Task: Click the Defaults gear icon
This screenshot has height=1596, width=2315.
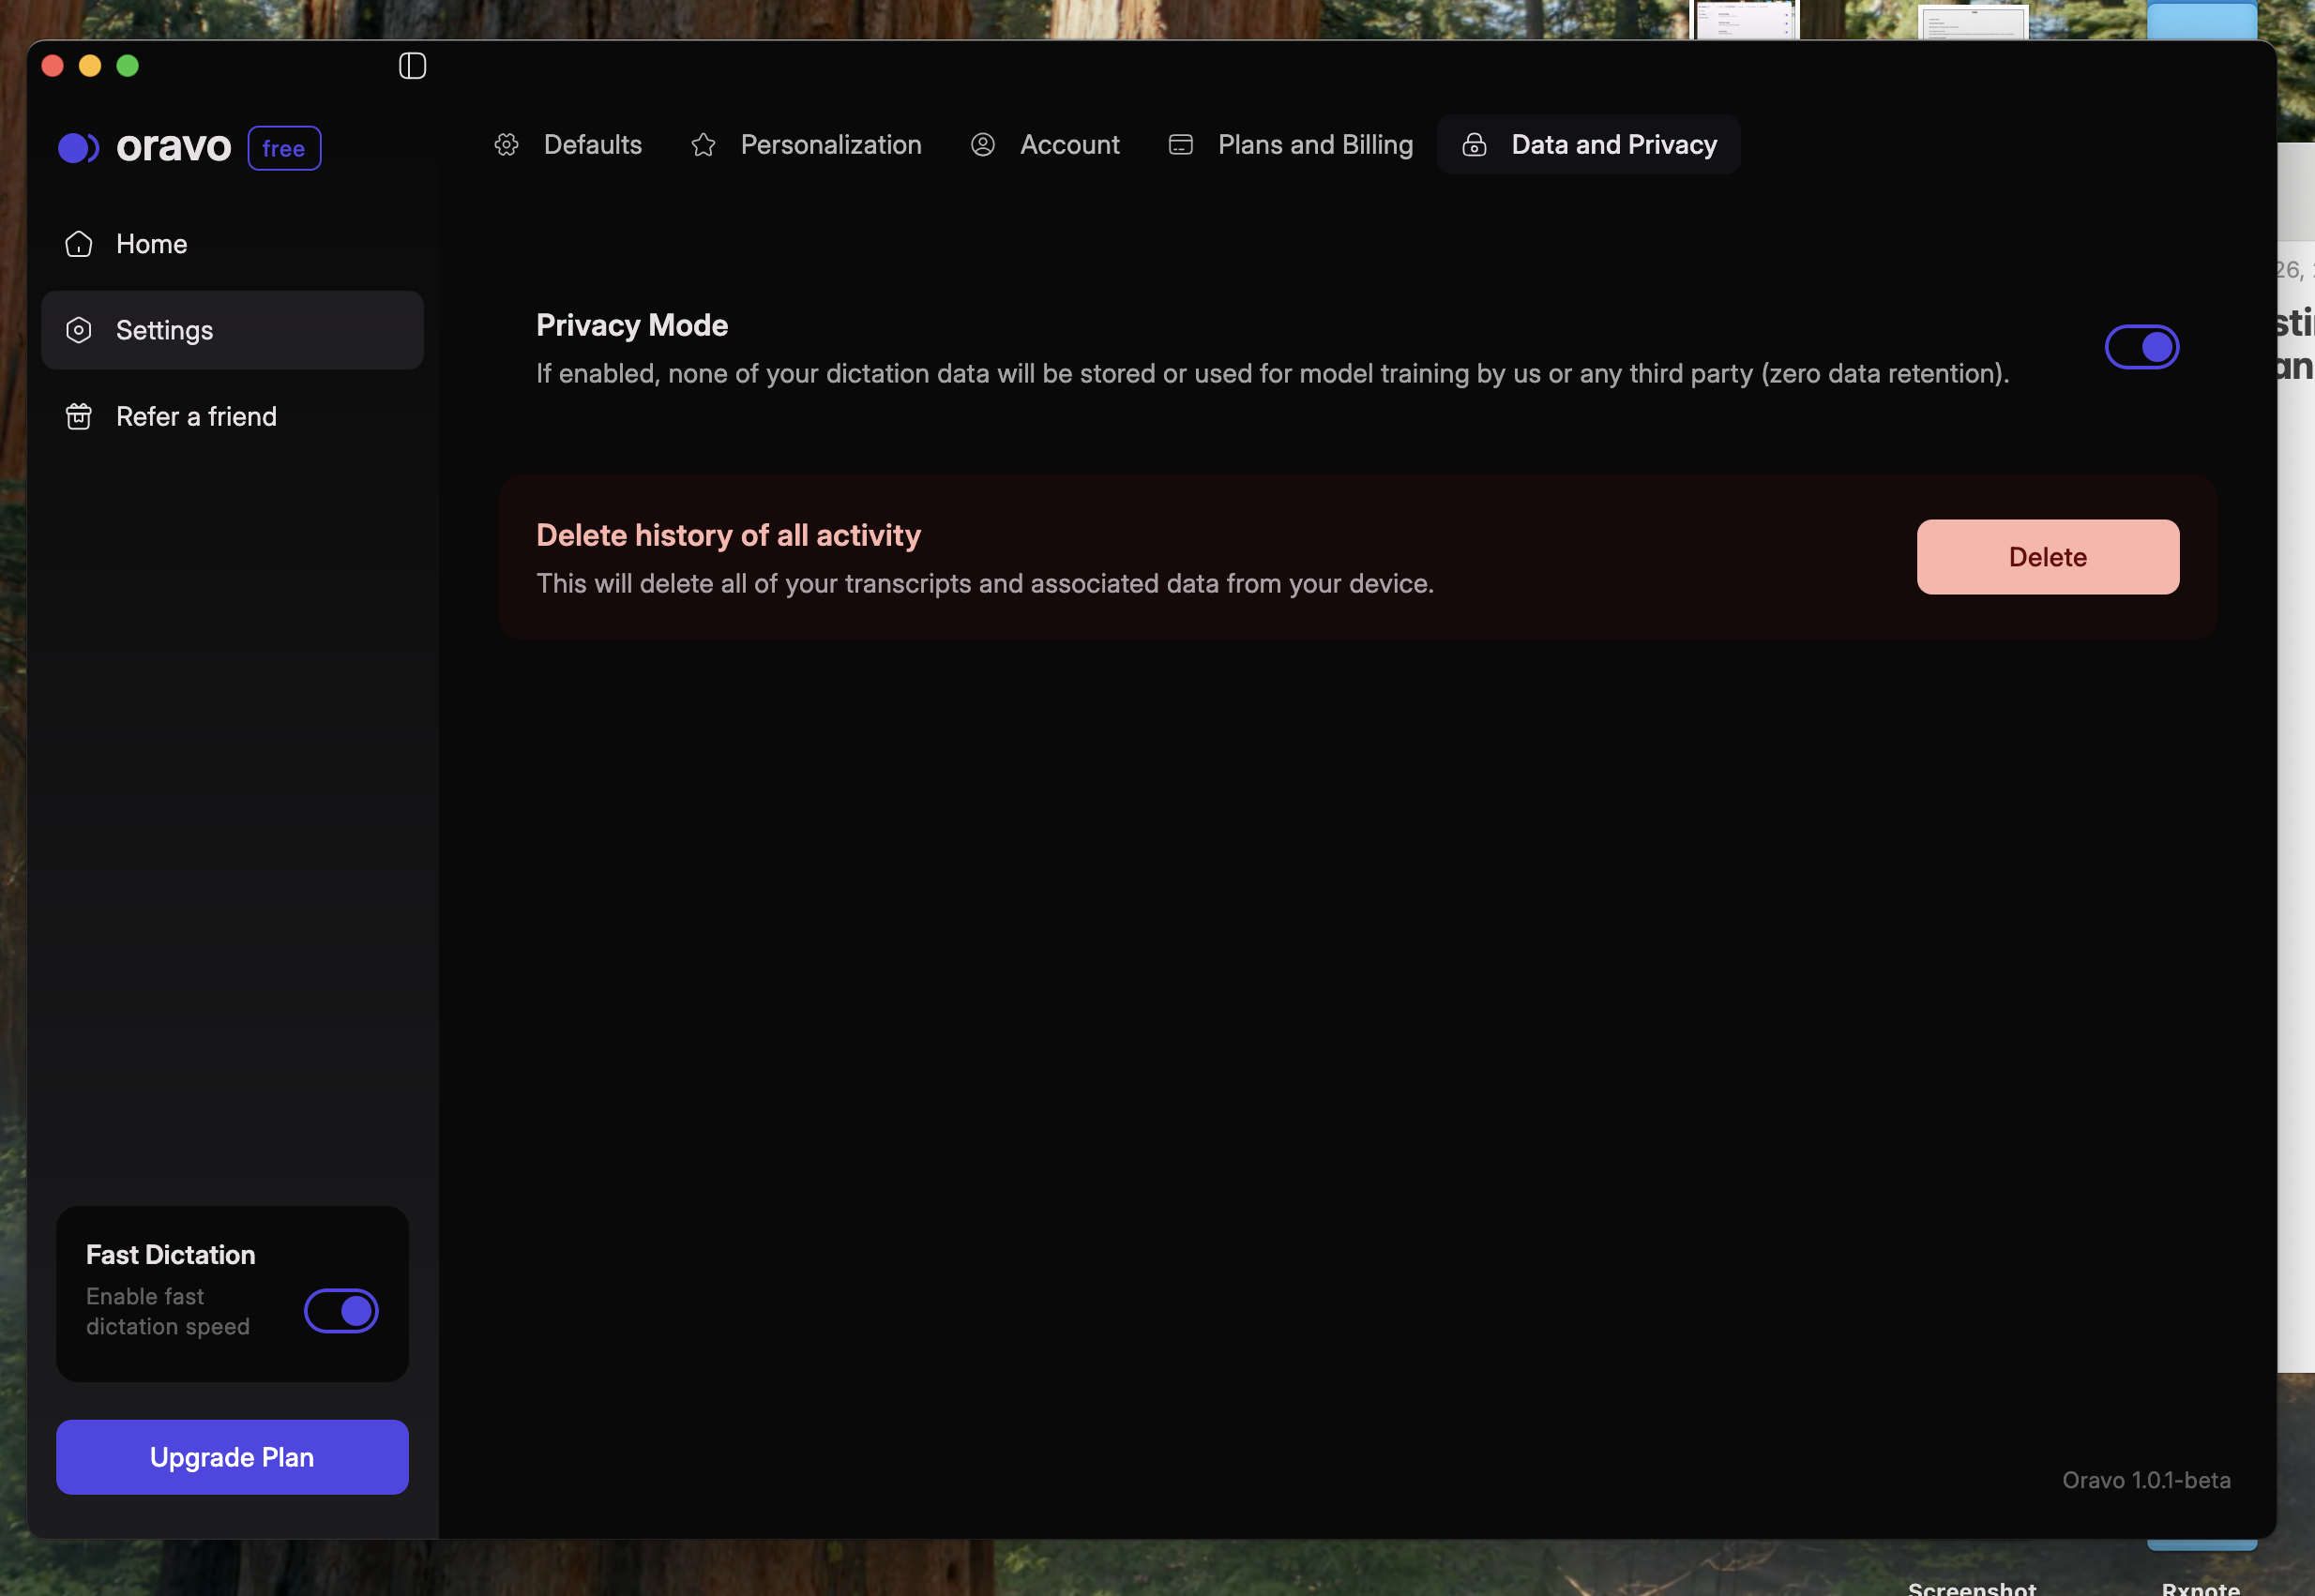Action: (507, 145)
